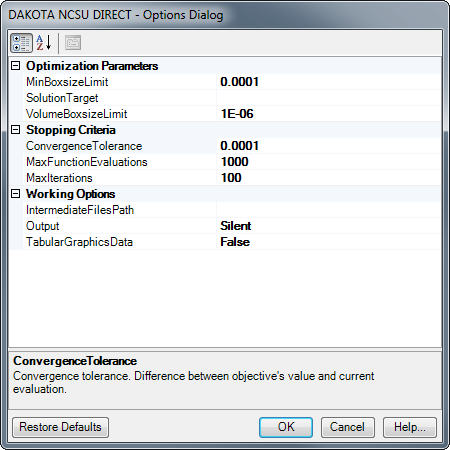Open Help for this dialog

pyautogui.click(x=410, y=427)
